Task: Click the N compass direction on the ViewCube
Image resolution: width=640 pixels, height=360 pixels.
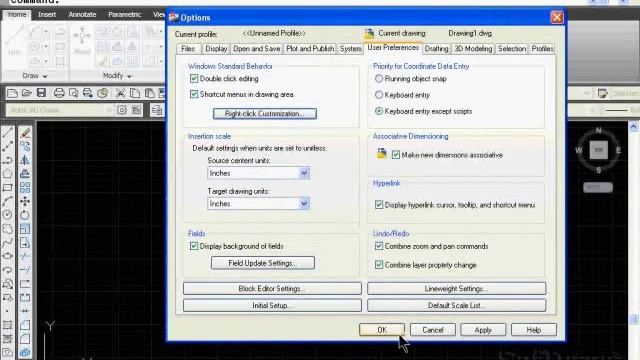Action: pyautogui.click(x=598, y=130)
